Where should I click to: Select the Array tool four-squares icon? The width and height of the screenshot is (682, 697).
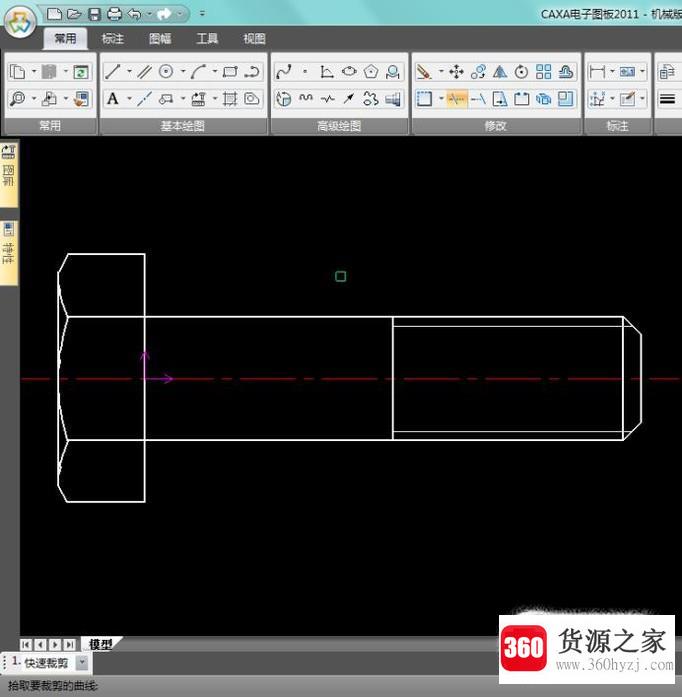click(543, 72)
